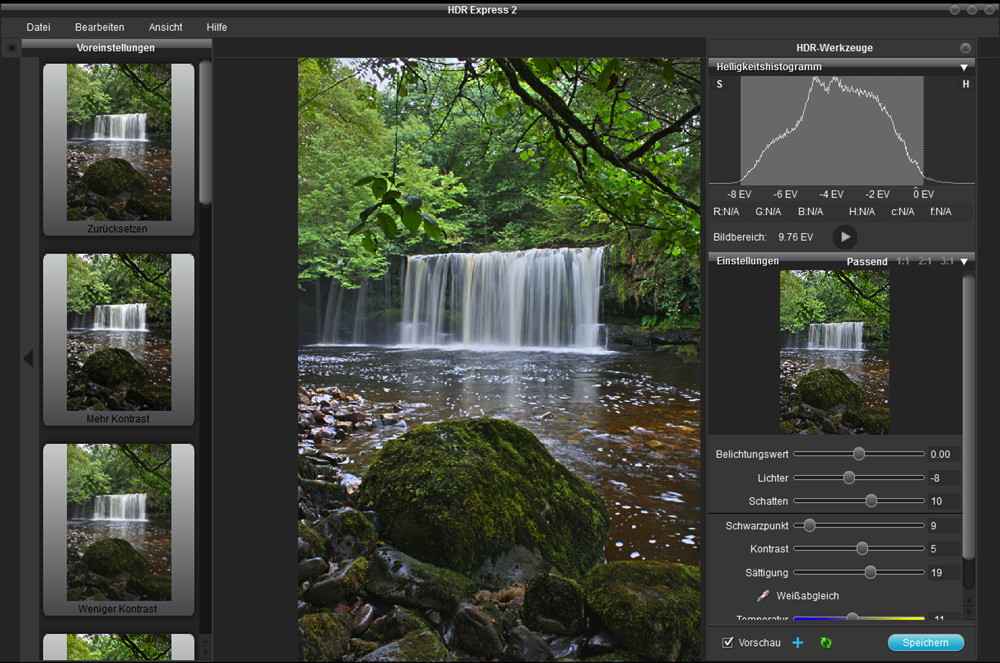Screen dimensions: 1000x663
Task: Click the settings panel vertical scrollbar
Action: click(968, 418)
